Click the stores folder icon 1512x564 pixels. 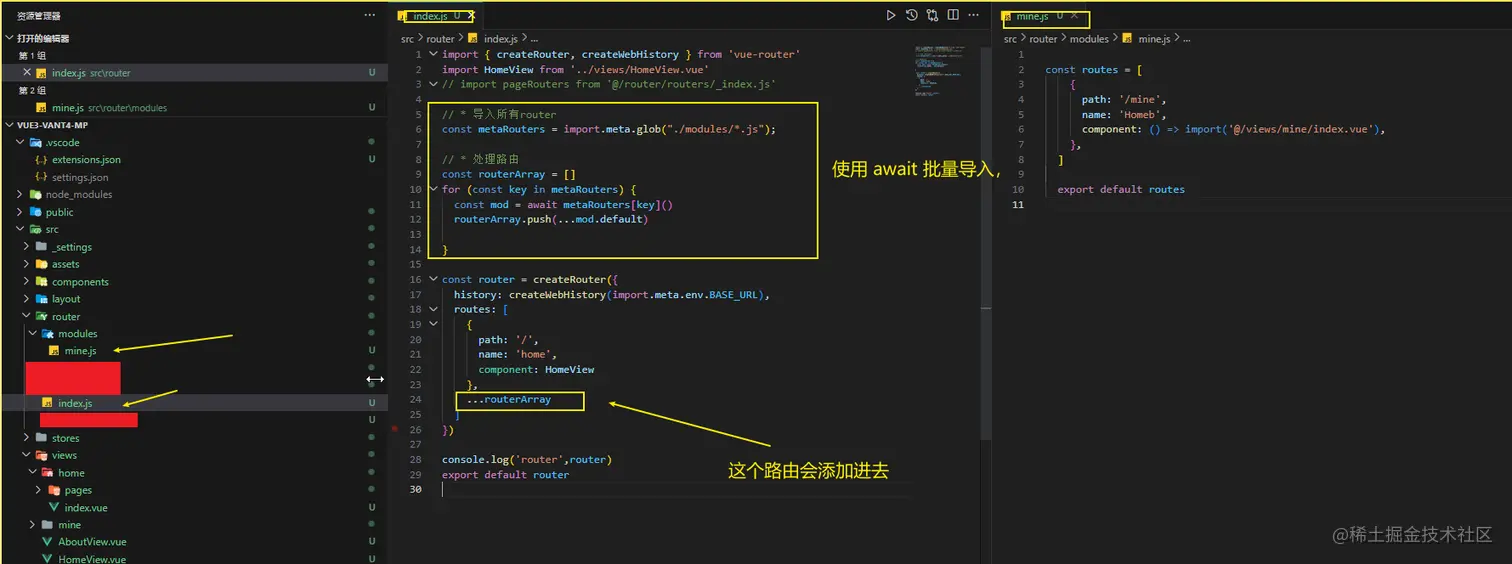coord(42,438)
